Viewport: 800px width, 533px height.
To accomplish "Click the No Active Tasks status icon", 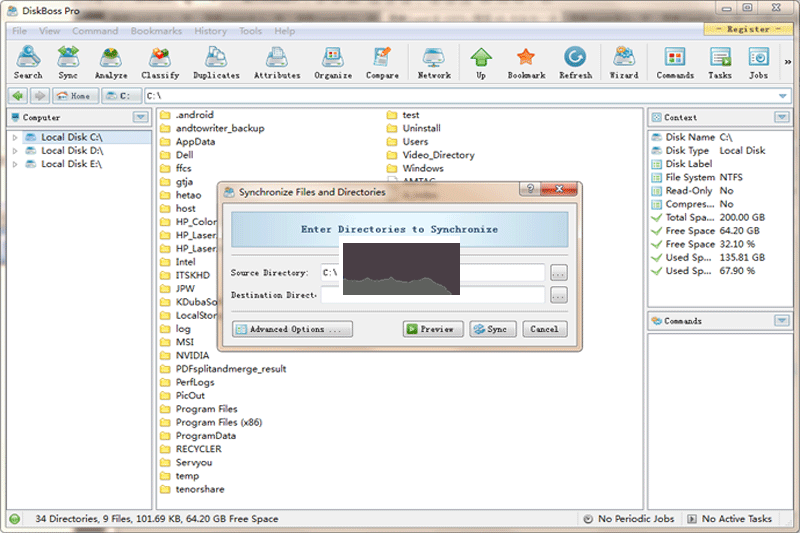I will pos(692,519).
